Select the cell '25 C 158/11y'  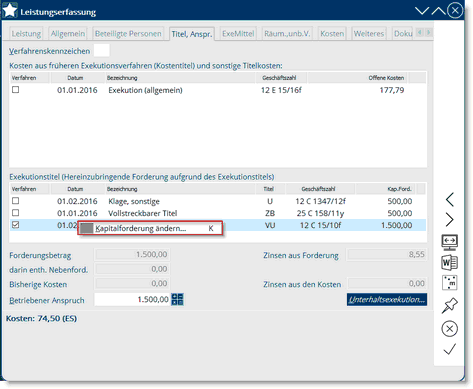pyautogui.click(x=320, y=213)
